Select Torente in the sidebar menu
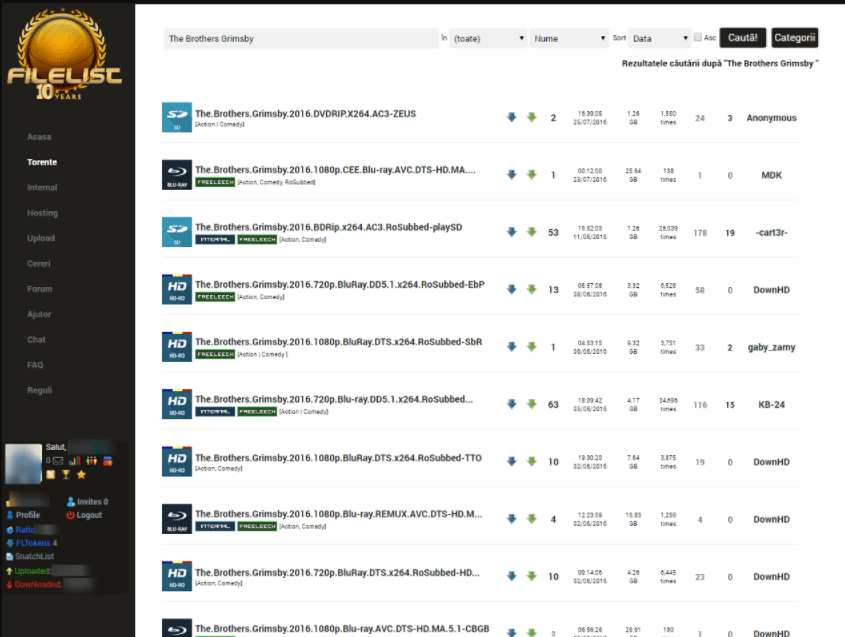 coord(42,162)
